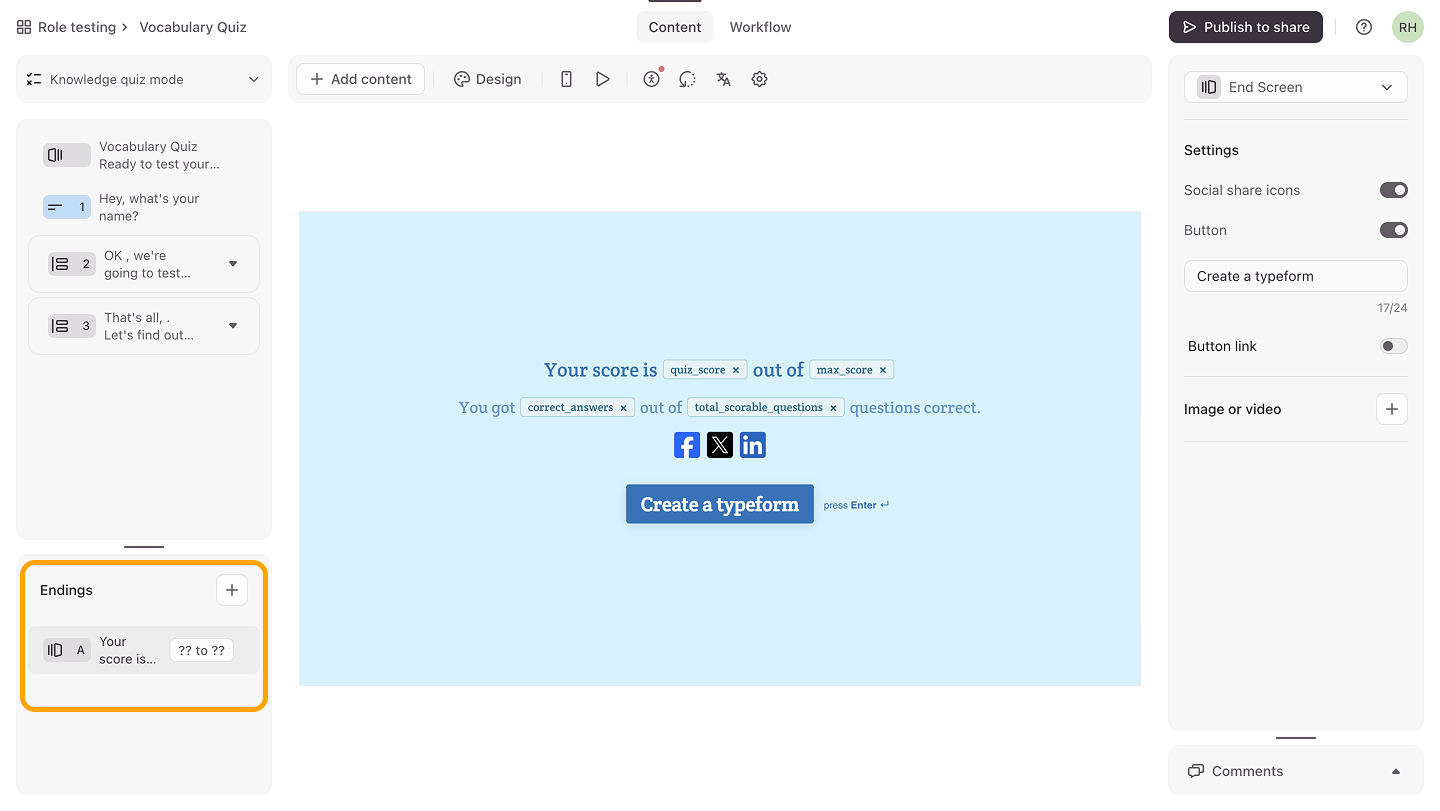The image size is (1440, 811).
Task: Enable the Button link toggle
Action: coord(1394,346)
